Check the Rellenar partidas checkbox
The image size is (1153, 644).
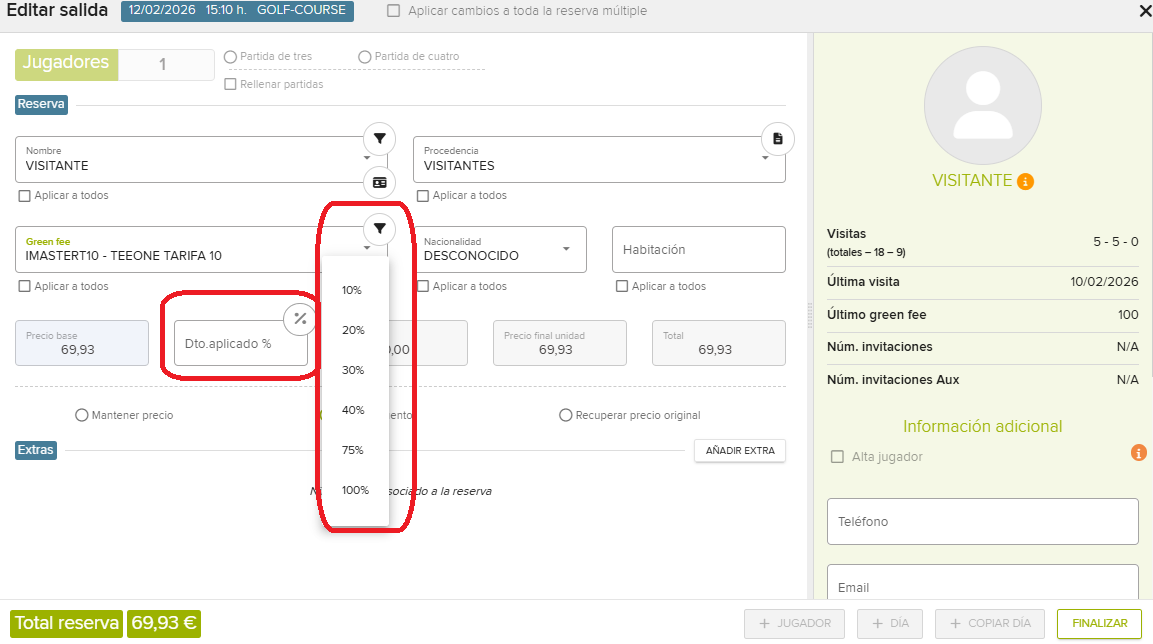click(231, 84)
